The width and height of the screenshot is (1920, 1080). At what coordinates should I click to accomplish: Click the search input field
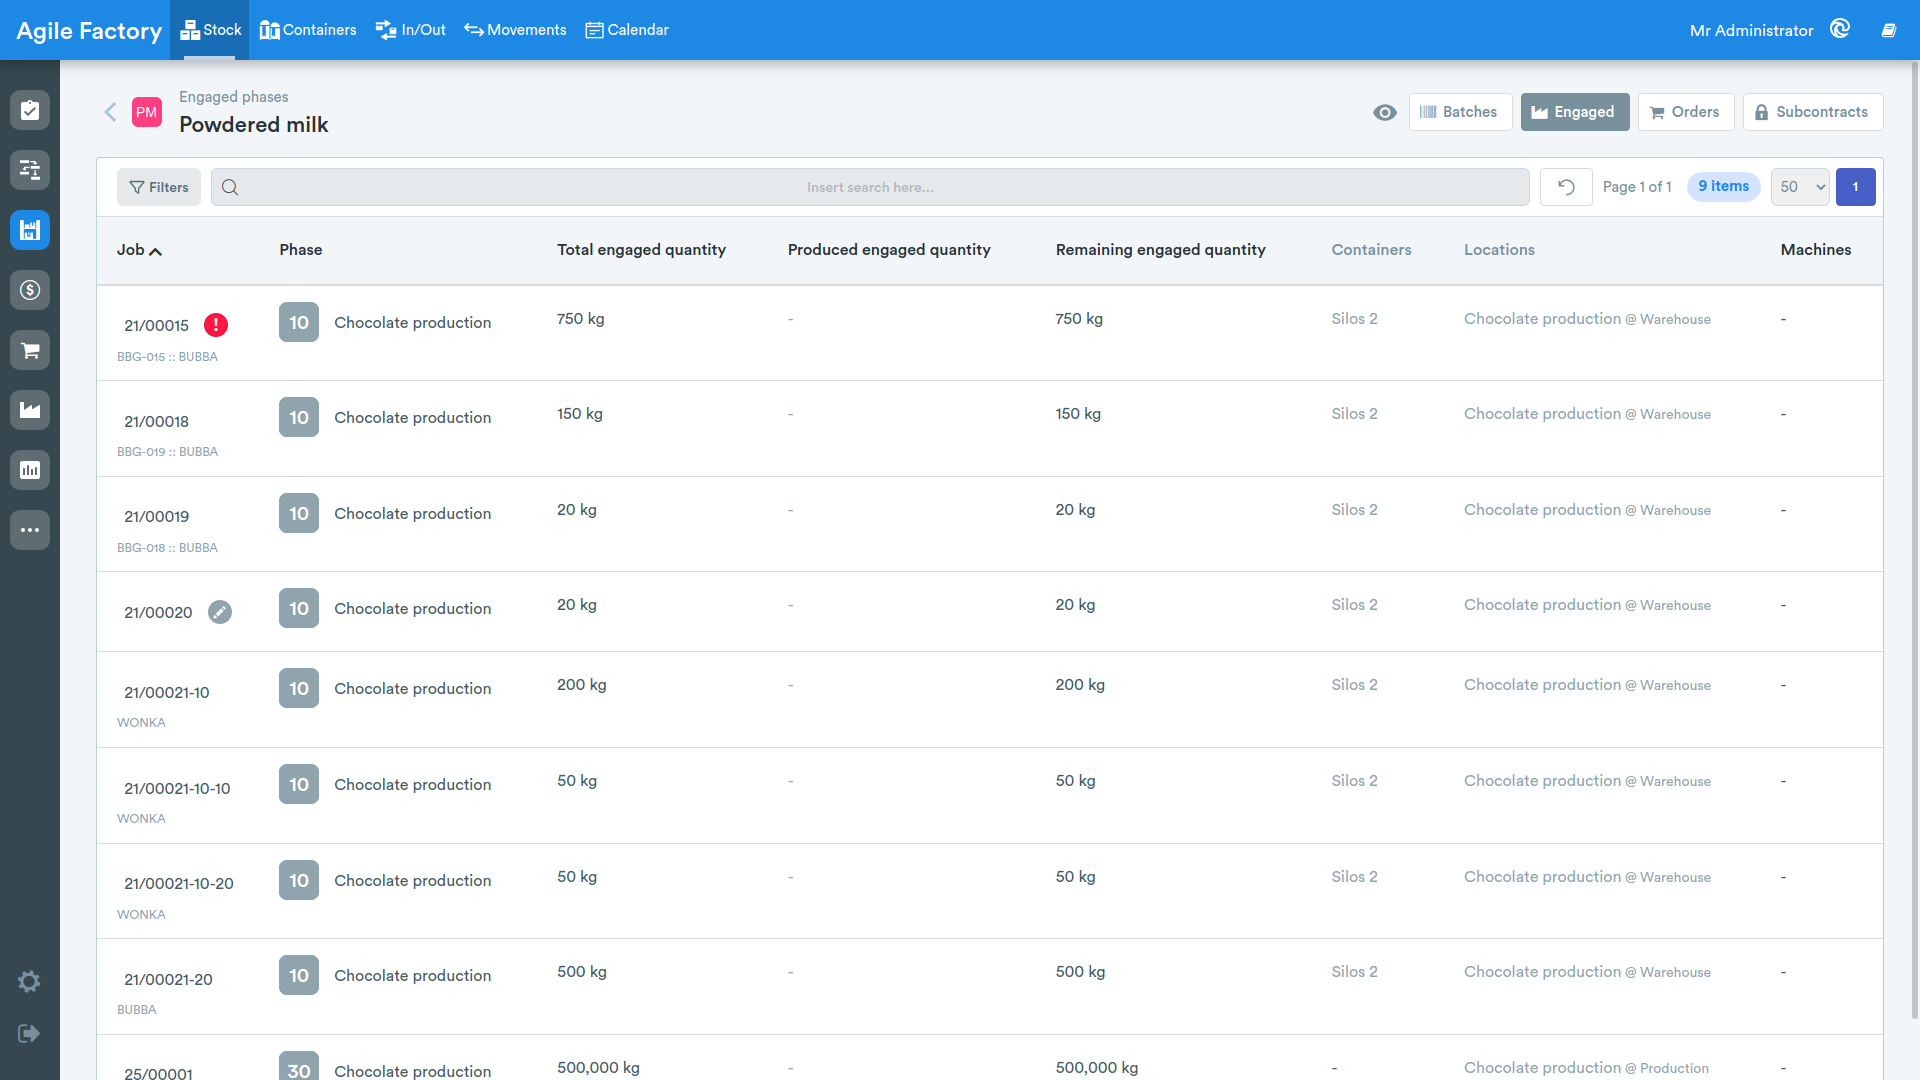pos(870,187)
